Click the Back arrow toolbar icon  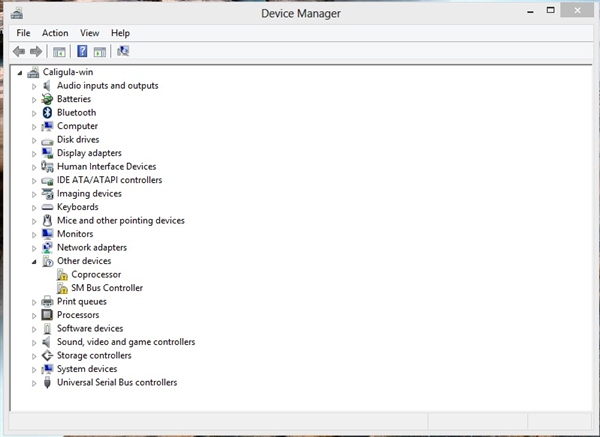(x=19, y=51)
